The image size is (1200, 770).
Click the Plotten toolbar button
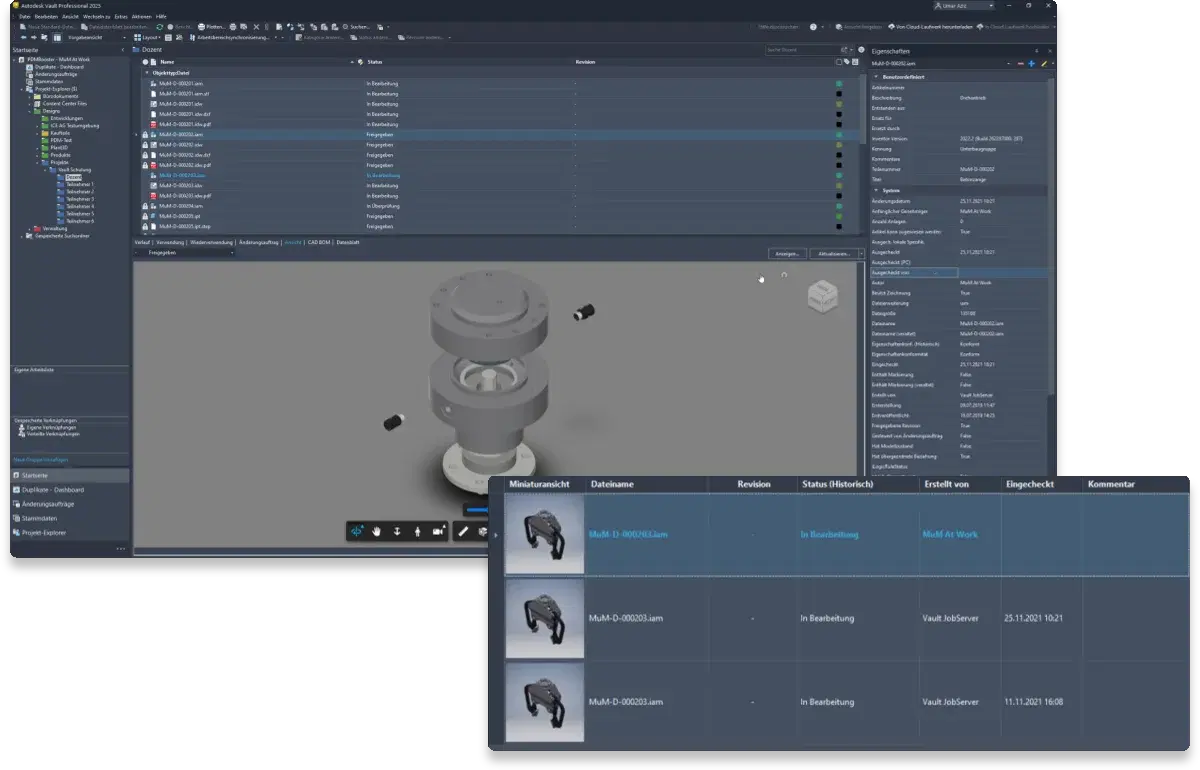[211, 27]
